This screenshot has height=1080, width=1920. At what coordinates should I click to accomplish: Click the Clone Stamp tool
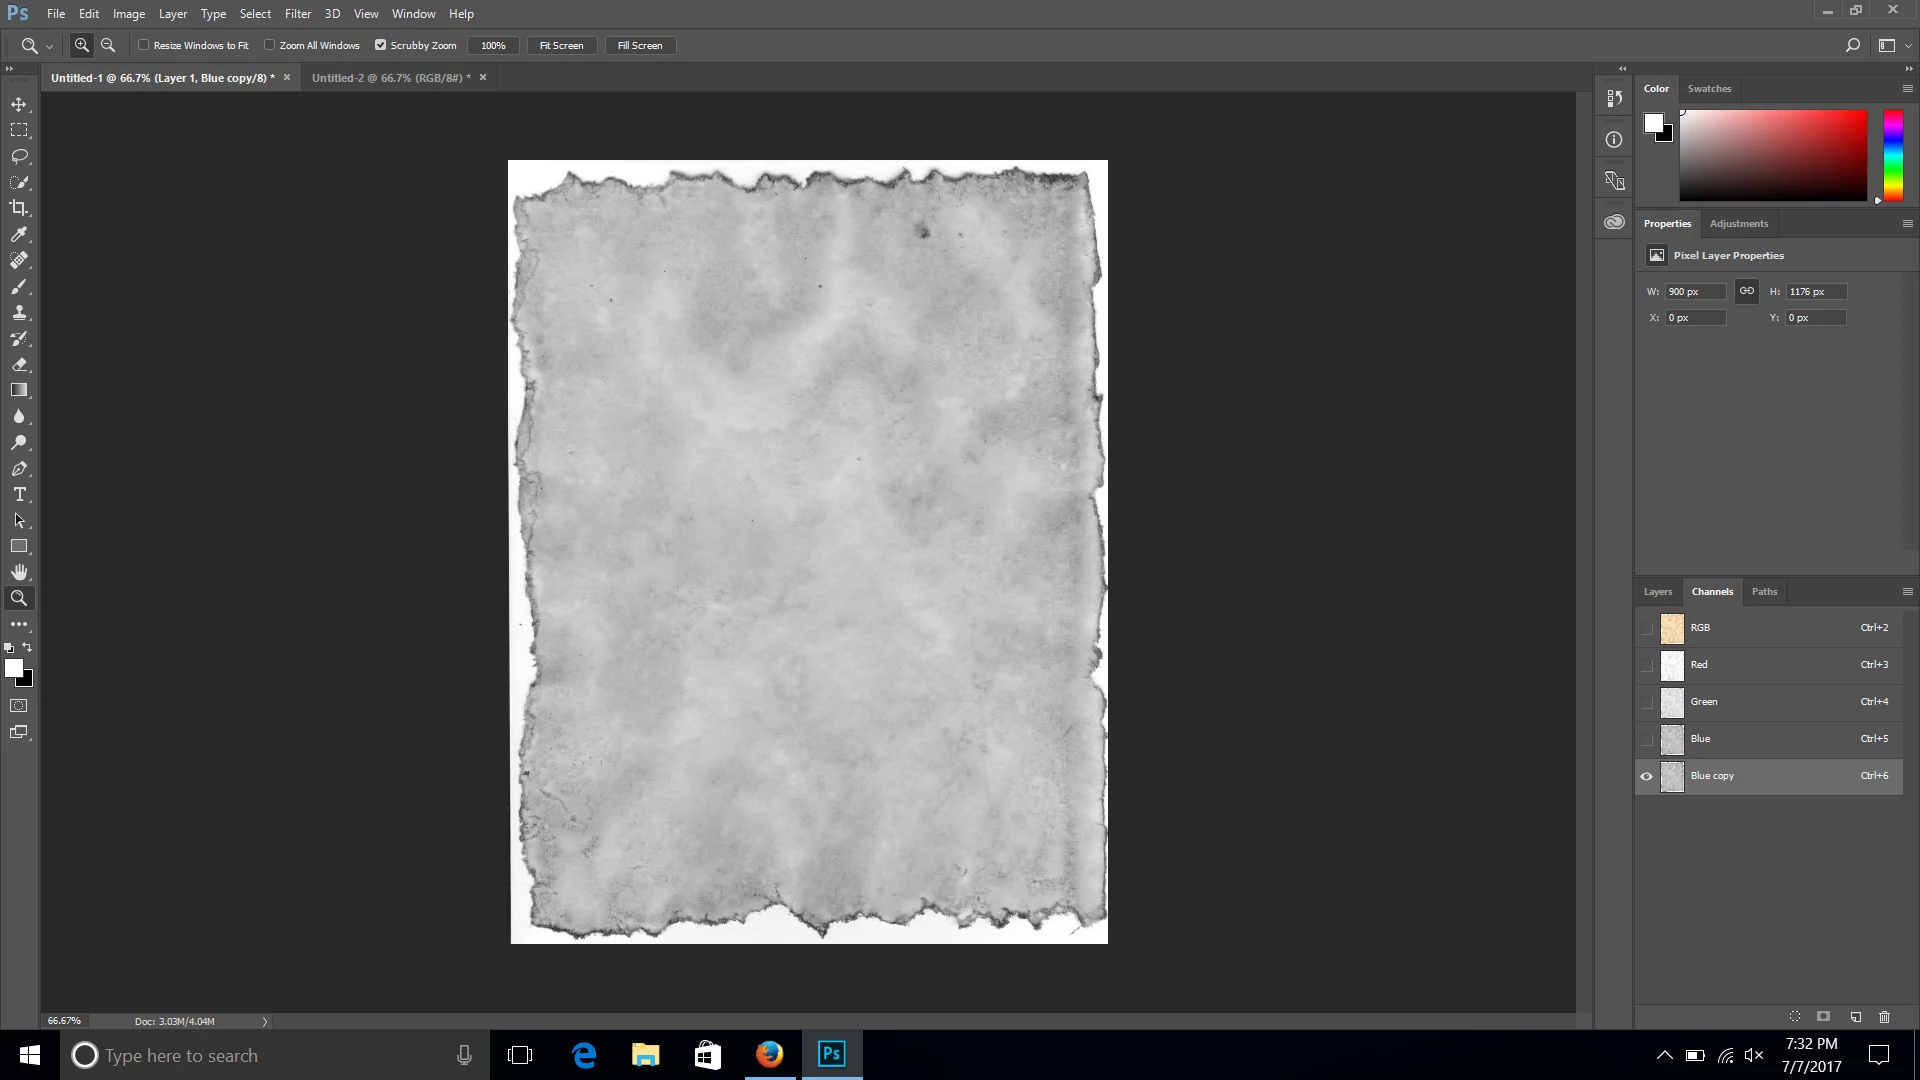click(x=19, y=312)
